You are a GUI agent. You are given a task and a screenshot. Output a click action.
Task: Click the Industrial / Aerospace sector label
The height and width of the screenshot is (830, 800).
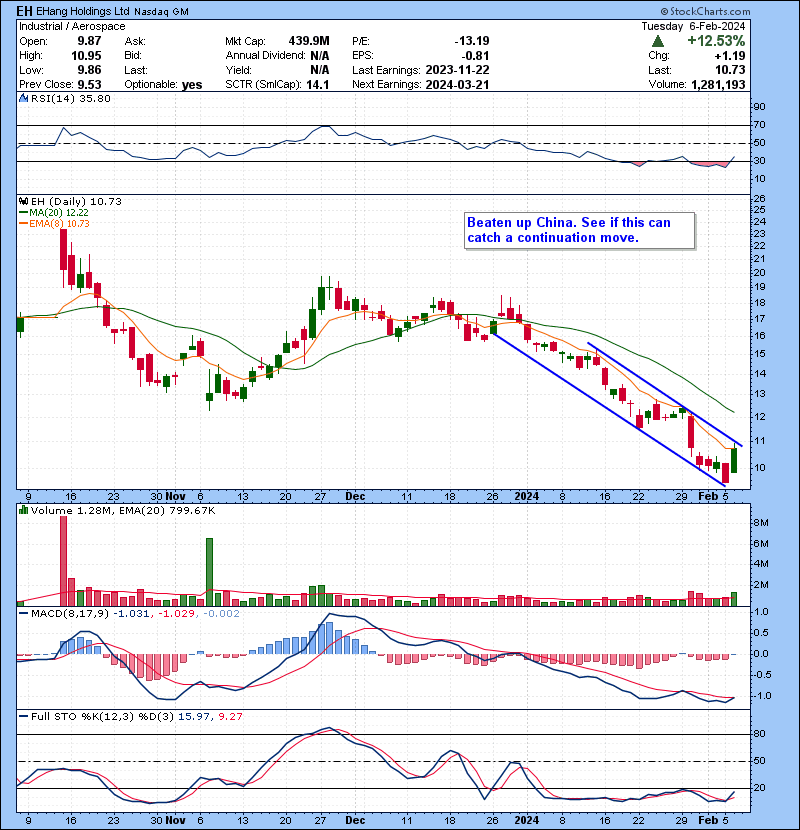73,26
